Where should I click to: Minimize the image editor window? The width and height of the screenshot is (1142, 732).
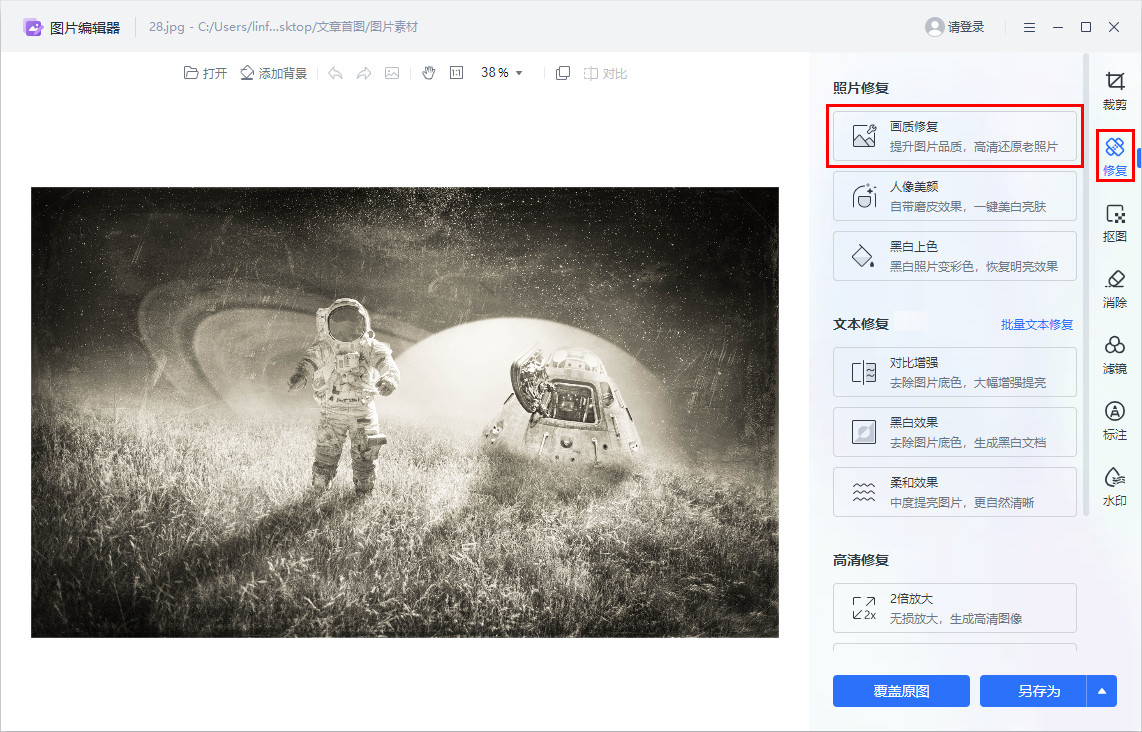tap(1058, 27)
